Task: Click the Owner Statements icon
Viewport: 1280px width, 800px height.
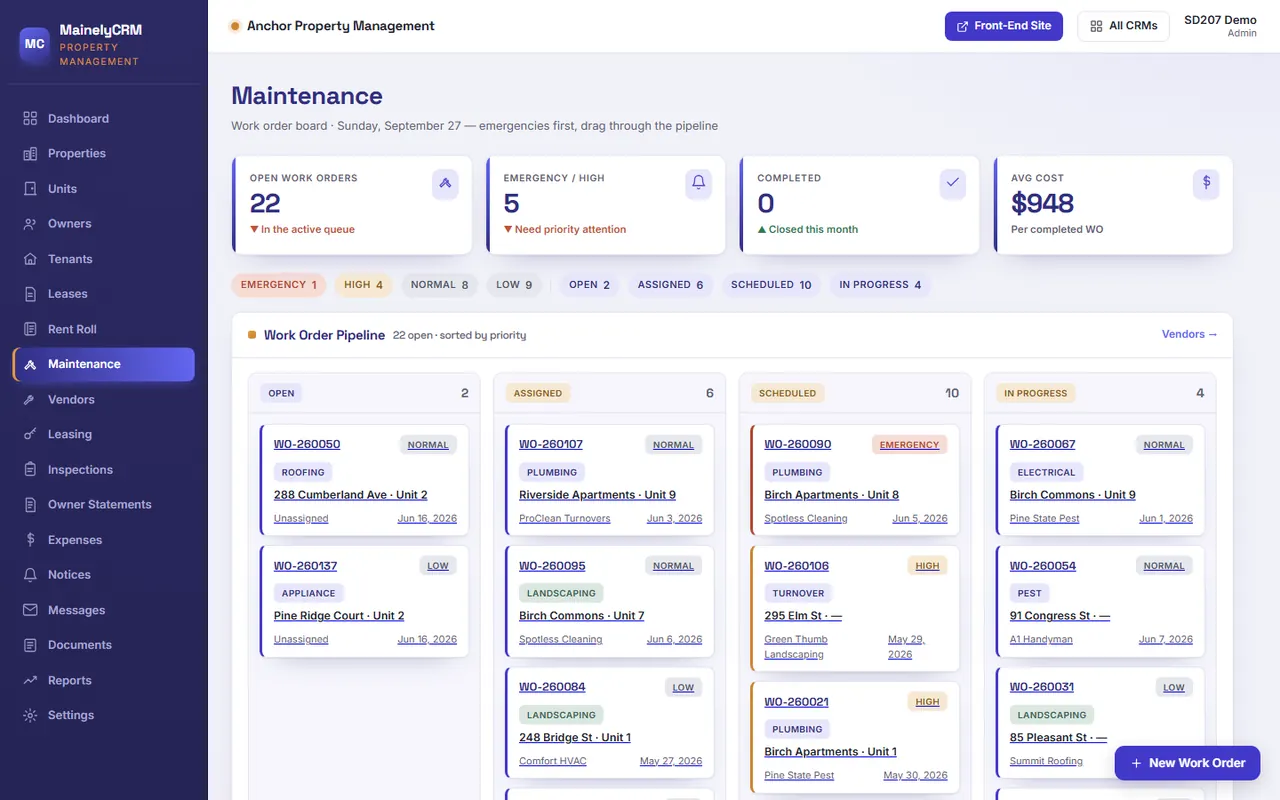Action: click(x=30, y=504)
